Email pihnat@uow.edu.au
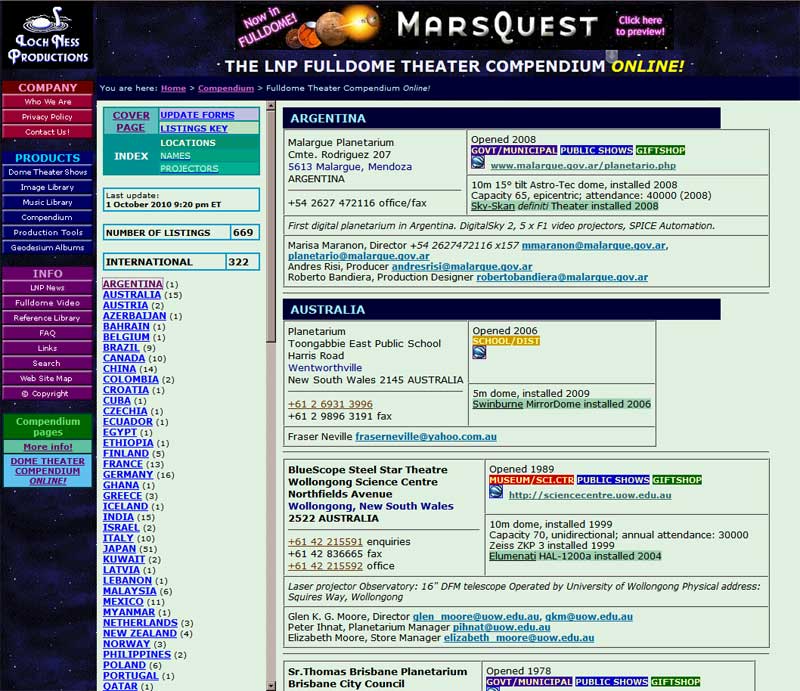Image resolution: width=800 pixels, height=691 pixels. click(502, 627)
